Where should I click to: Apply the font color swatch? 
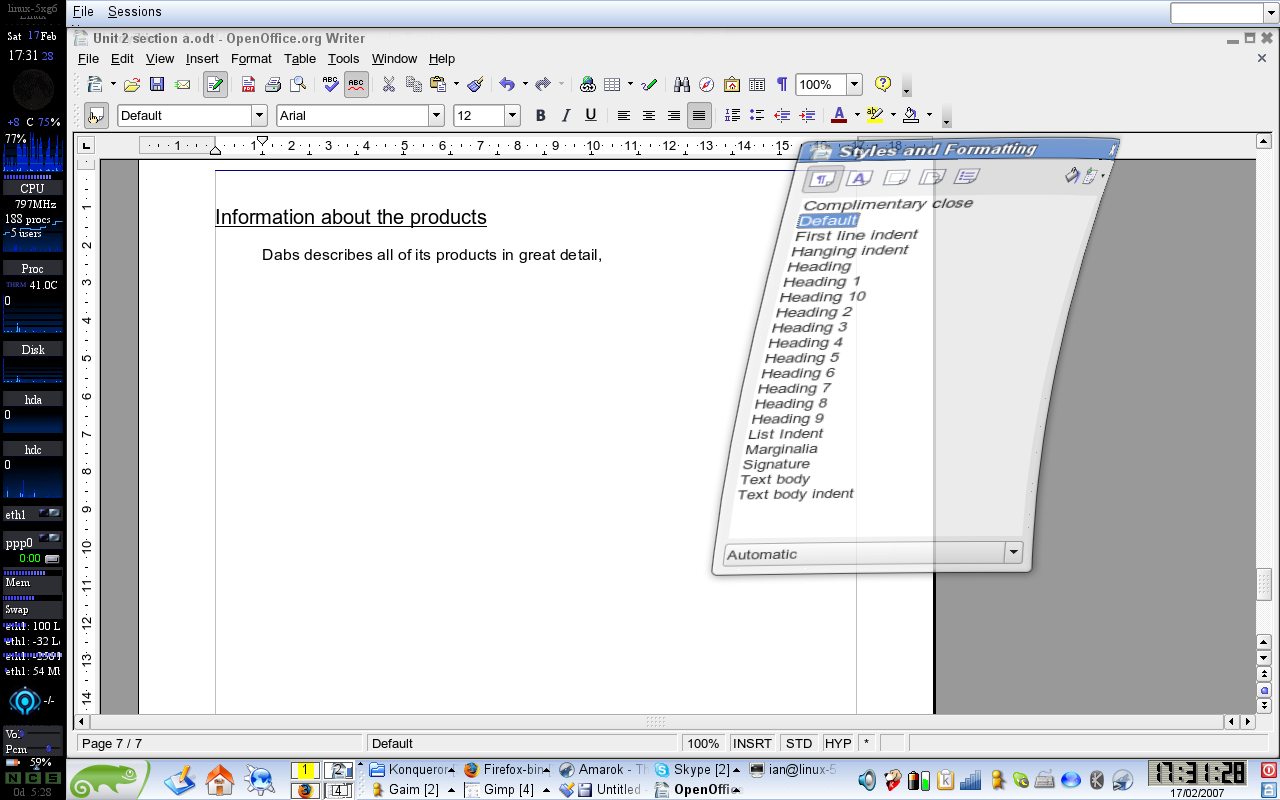[839, 116]
